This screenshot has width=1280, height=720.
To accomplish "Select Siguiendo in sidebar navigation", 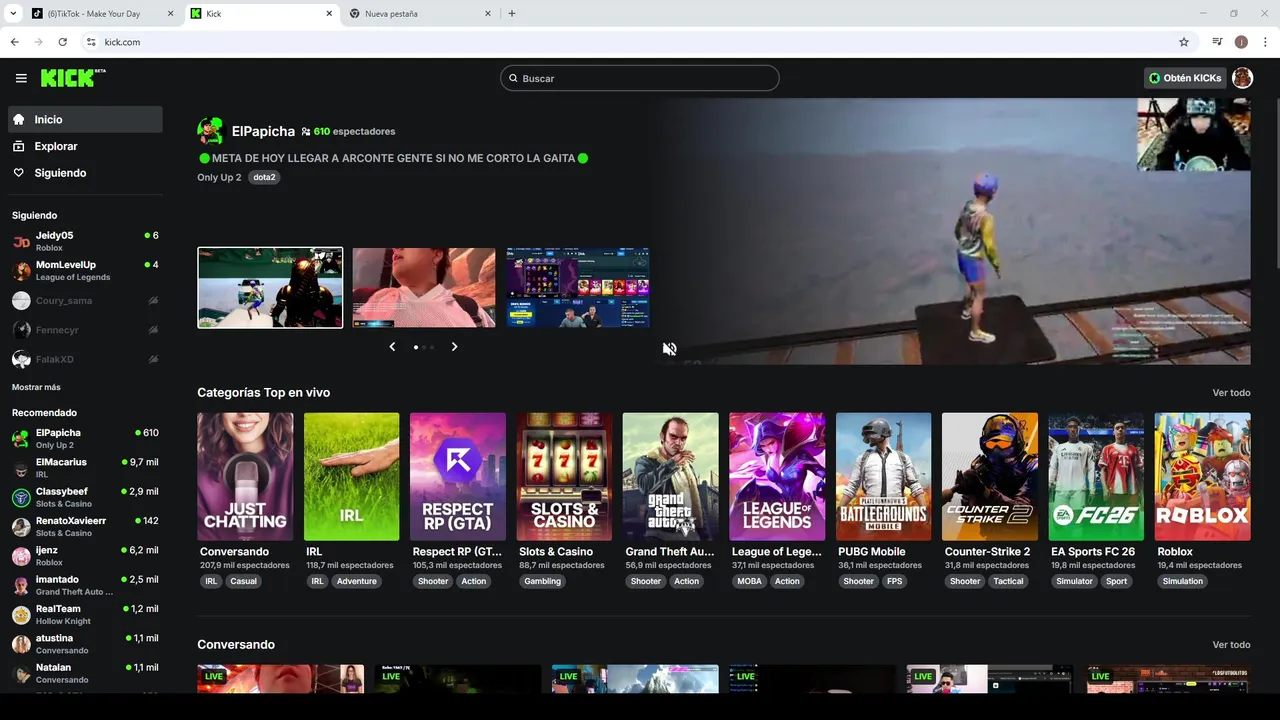I will 85,173.
